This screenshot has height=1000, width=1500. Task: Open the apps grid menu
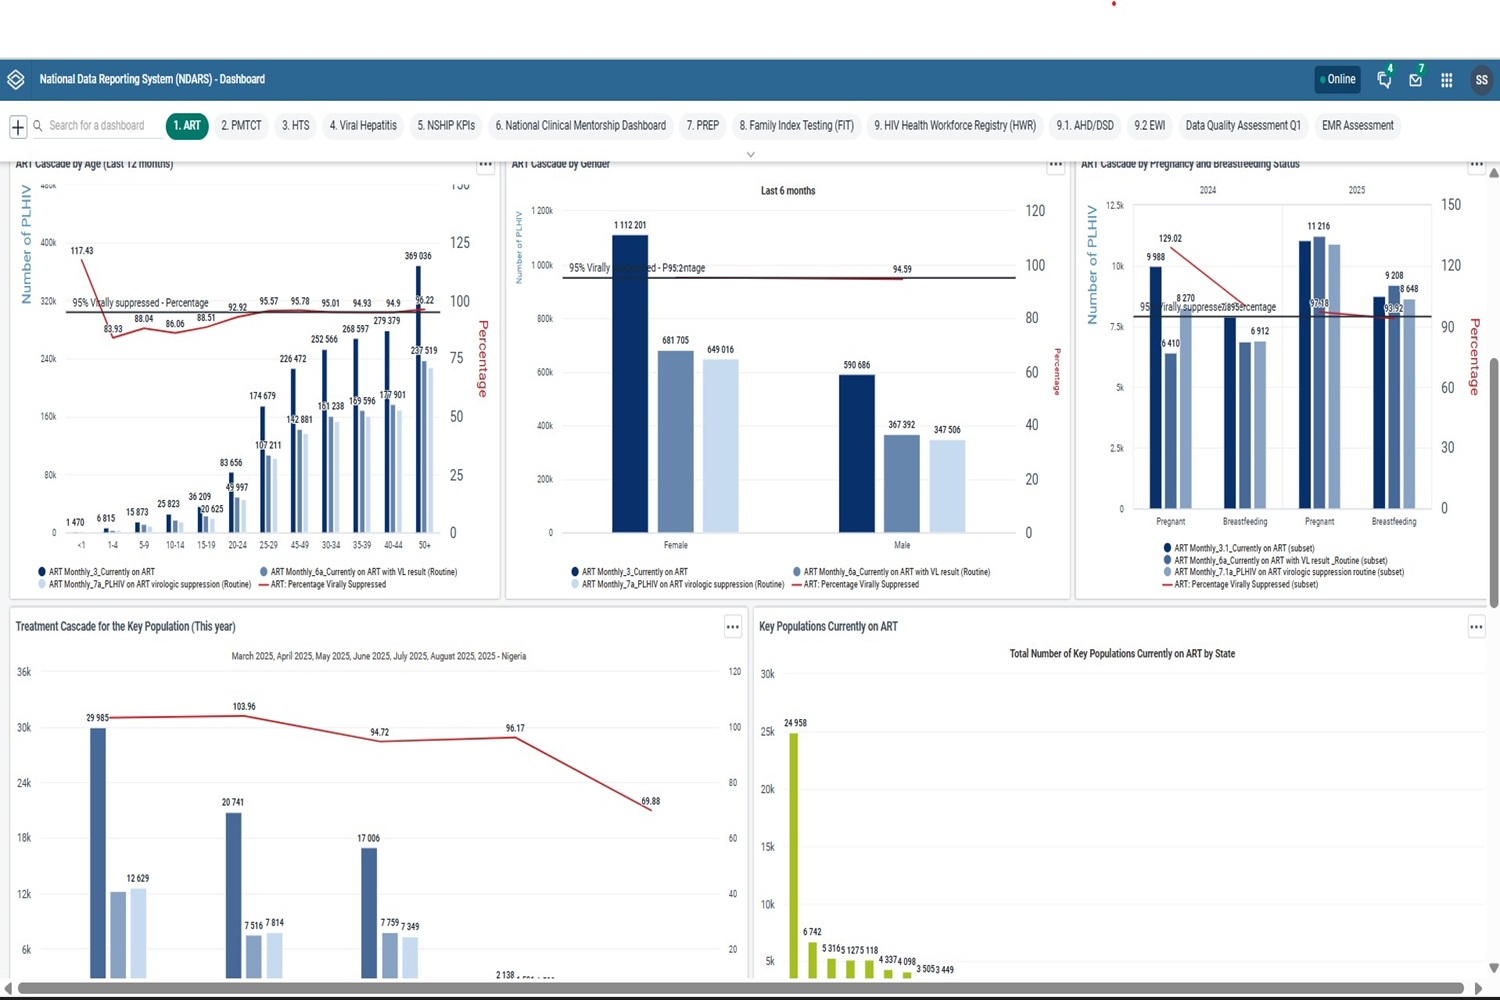1446,80
